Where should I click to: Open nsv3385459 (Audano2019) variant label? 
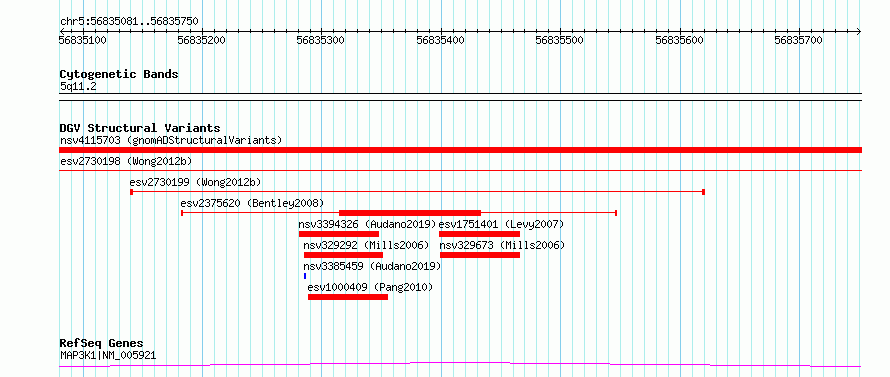372,266
